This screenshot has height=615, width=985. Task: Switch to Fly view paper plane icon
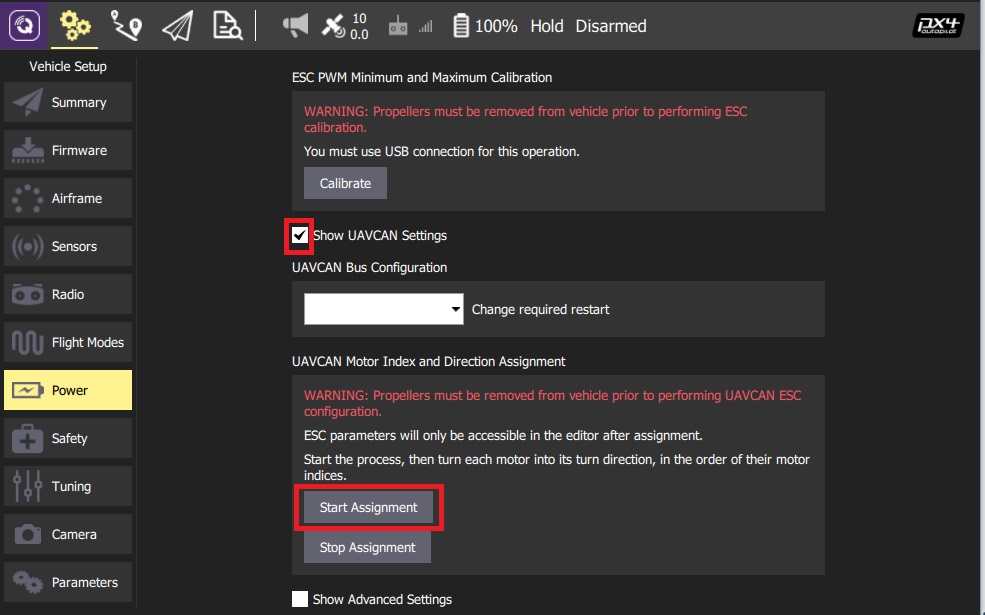(178, 26)
